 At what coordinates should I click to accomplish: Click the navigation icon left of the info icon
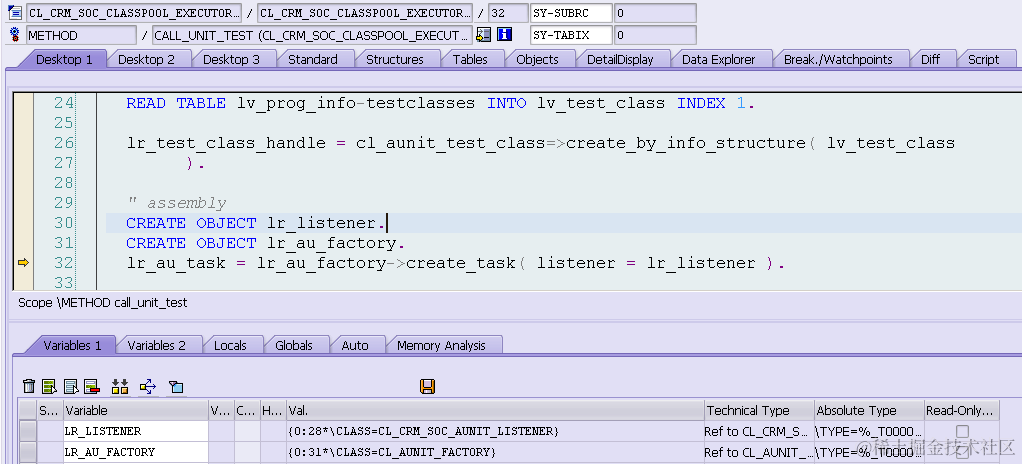click(484, 35)
